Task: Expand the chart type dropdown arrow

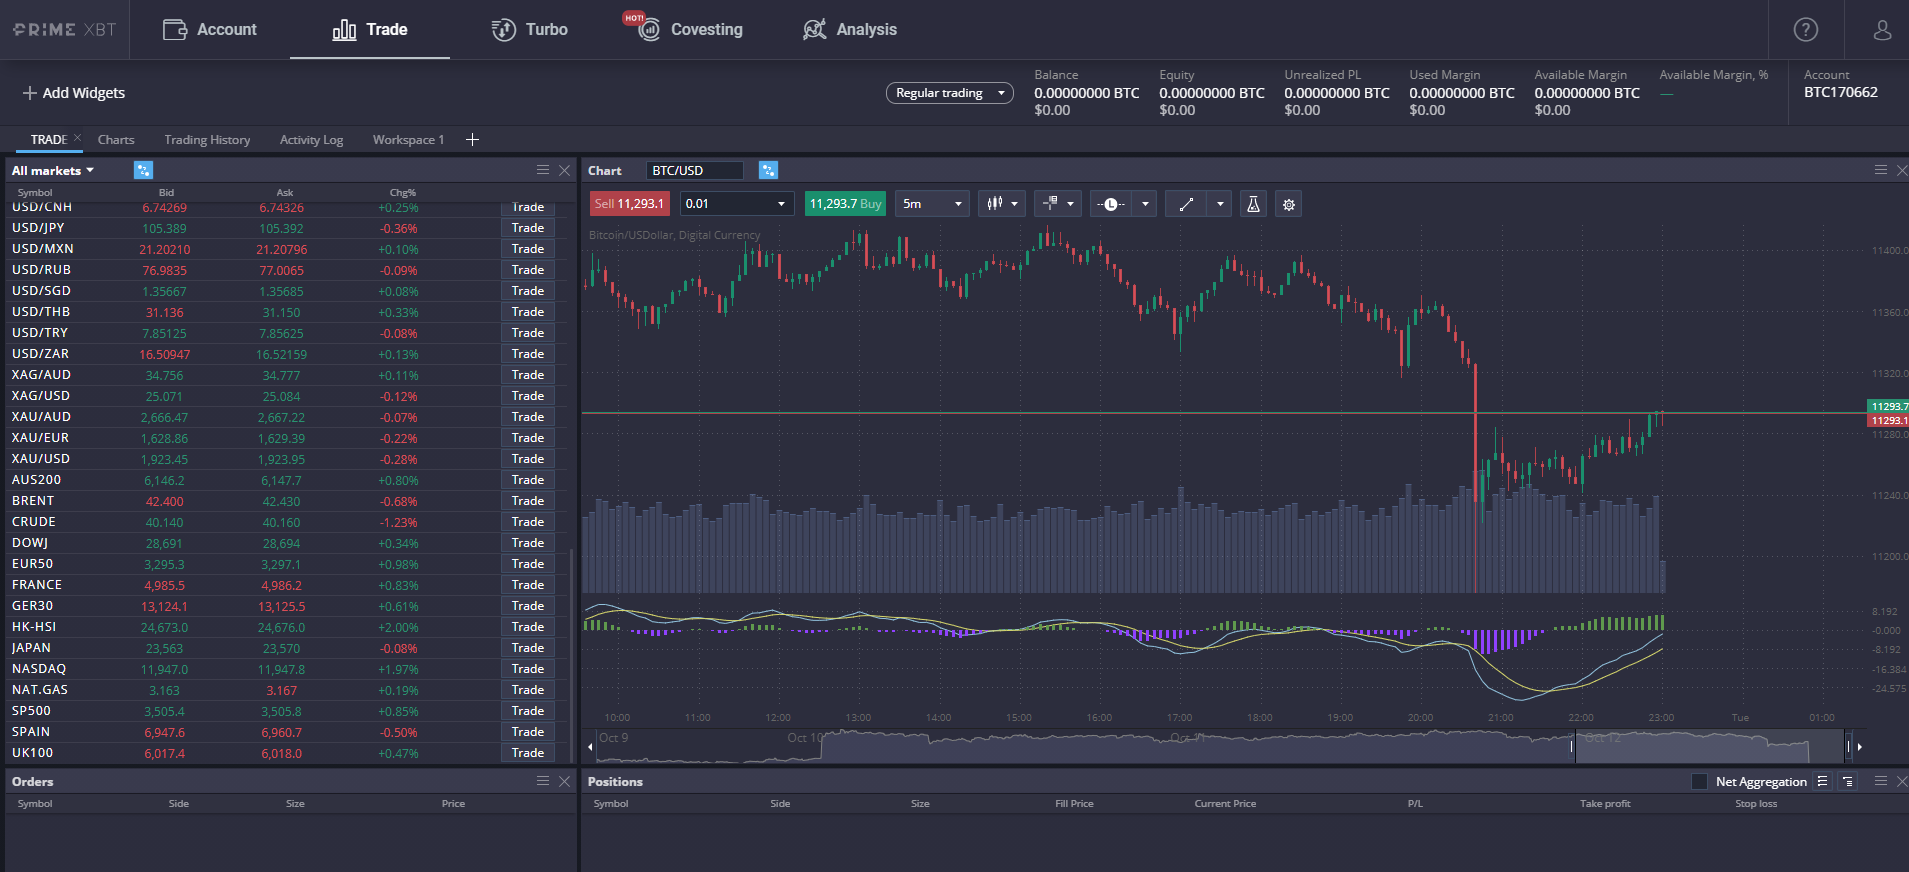Action: point(1015,204)
